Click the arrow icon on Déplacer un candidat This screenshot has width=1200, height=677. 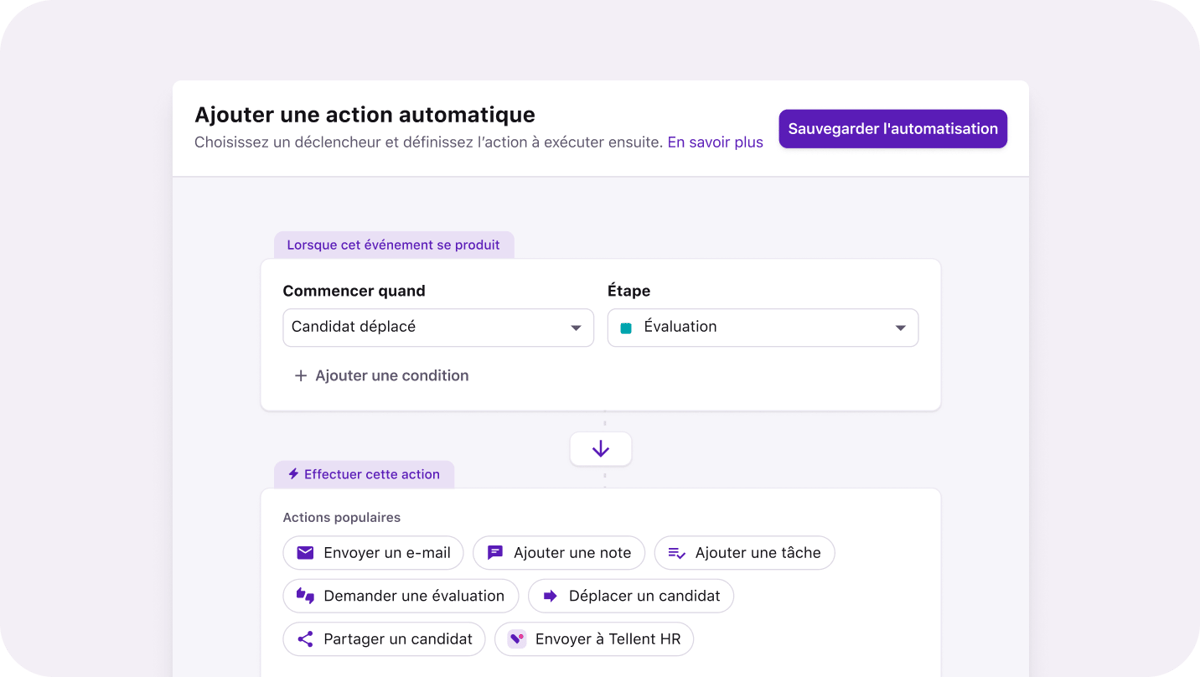pos(549,595)
